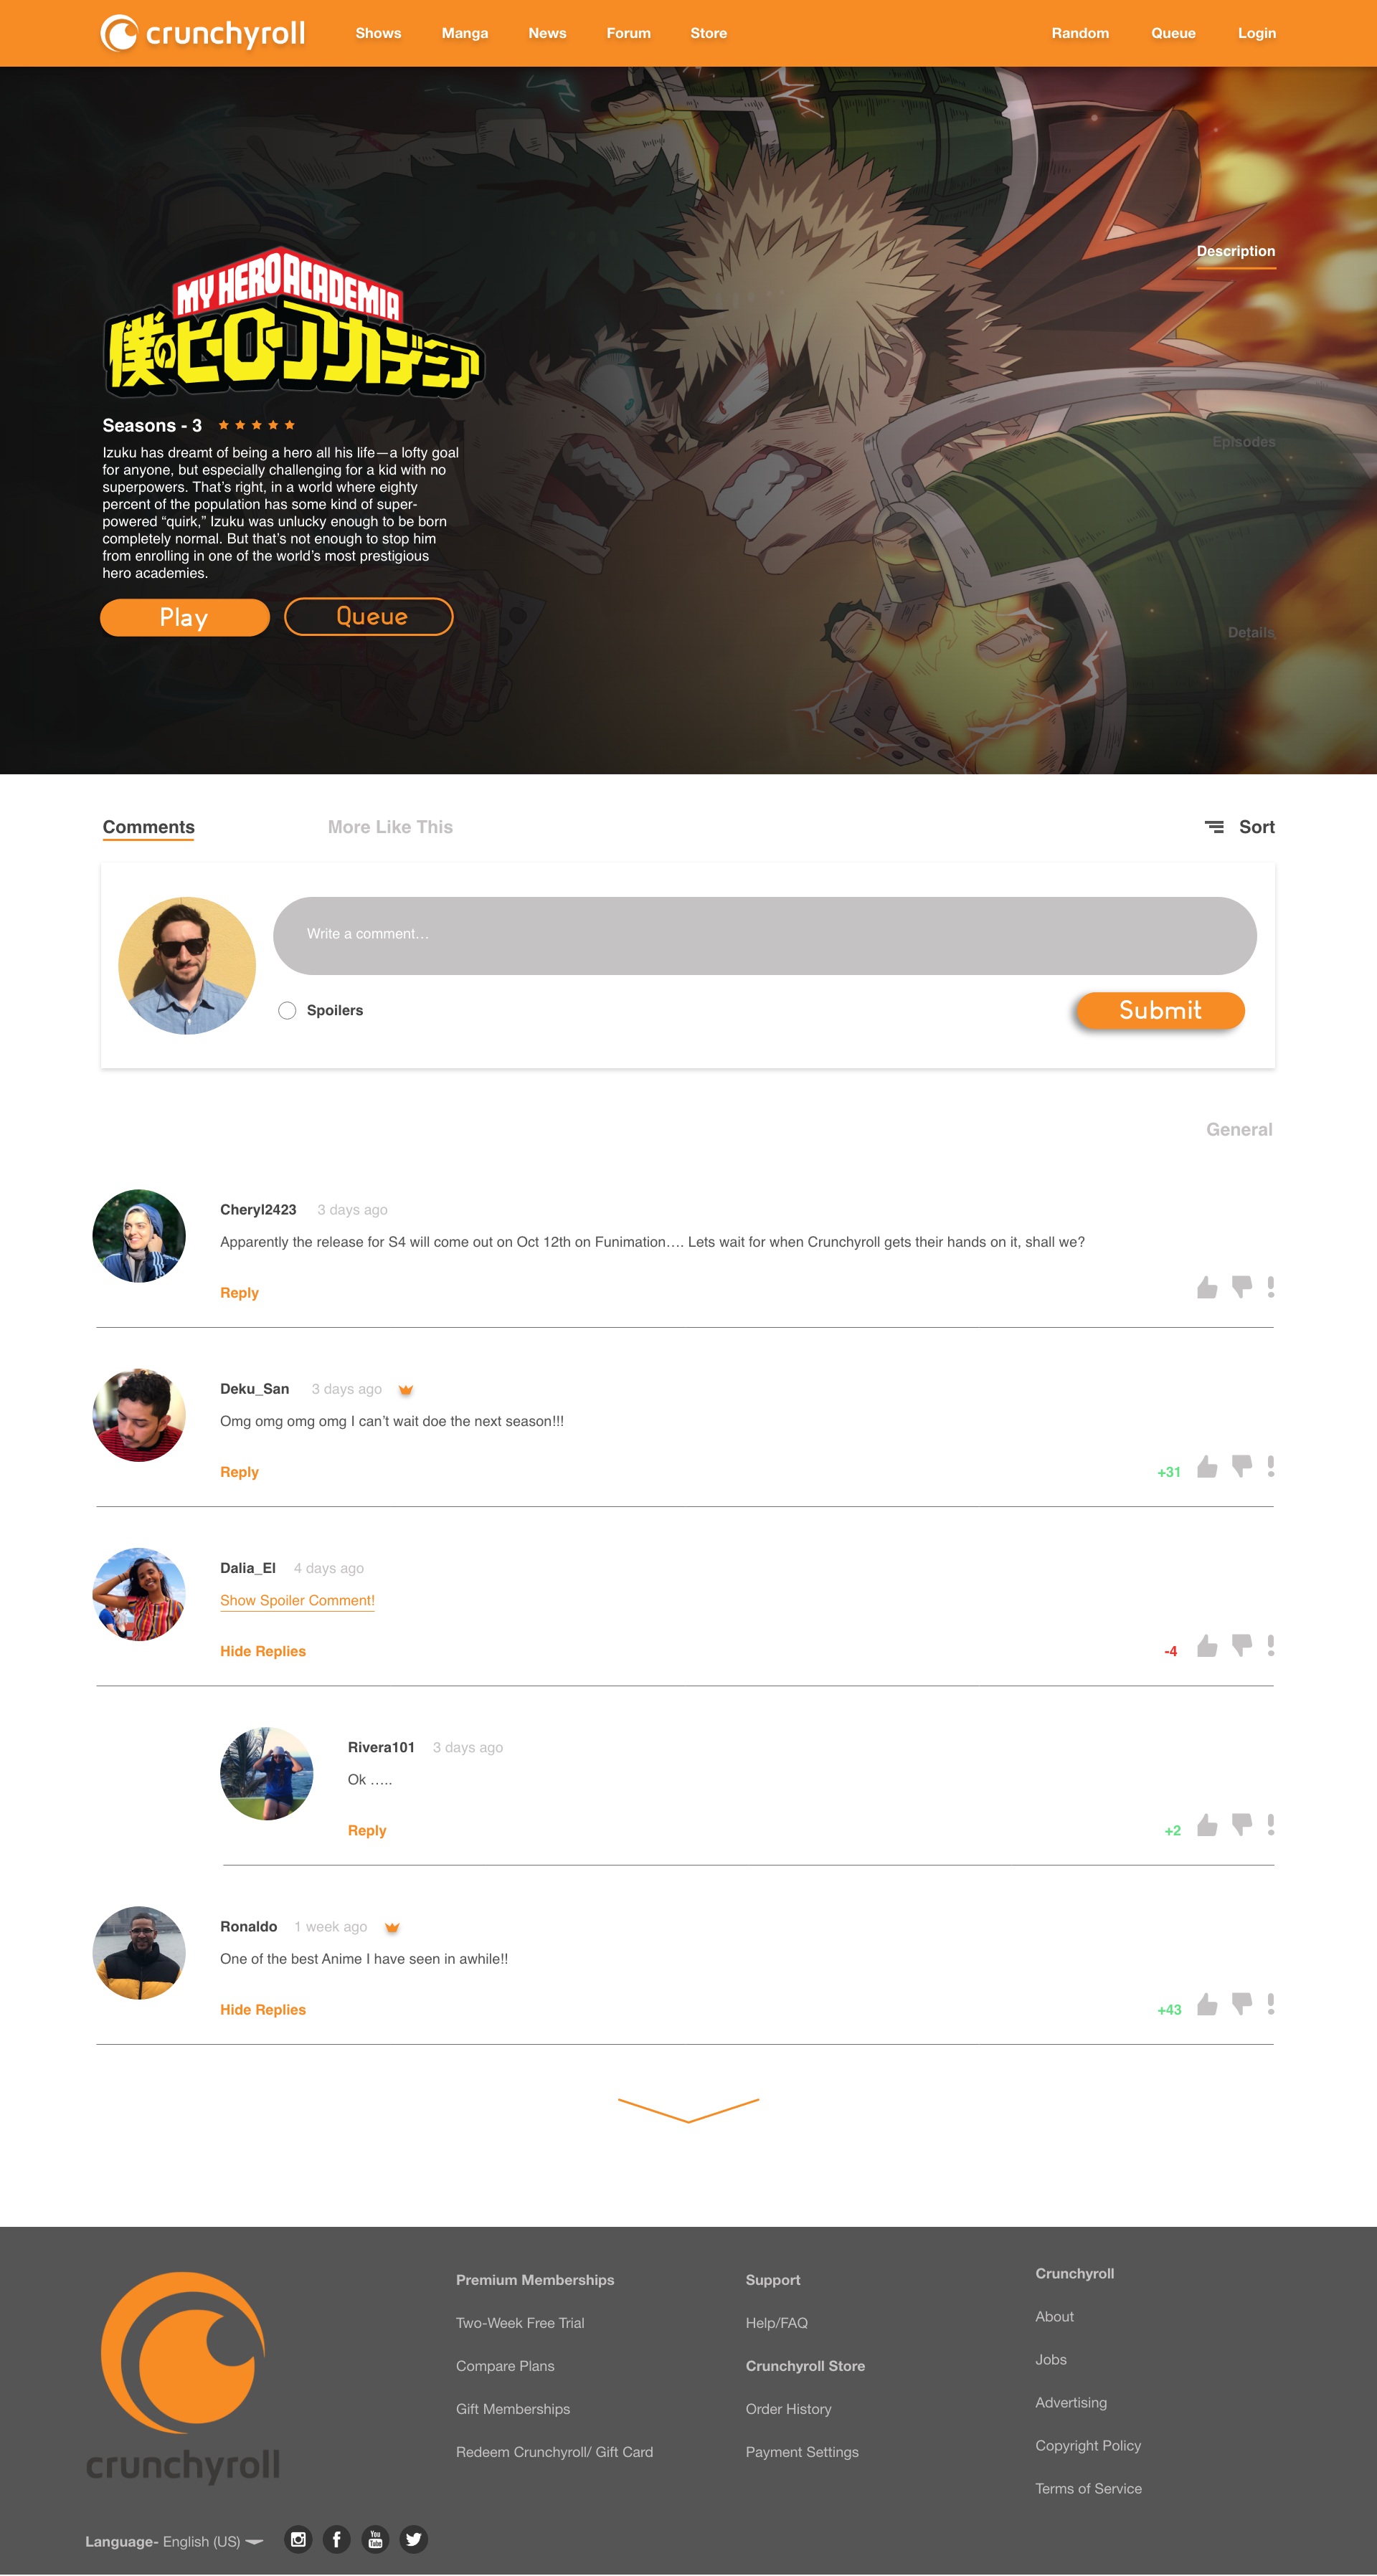The width and height of the screenshot is (1377, 2576).
Task: Dislike Cheryl2423's comment with thumbs down
Action: 1242,1288
